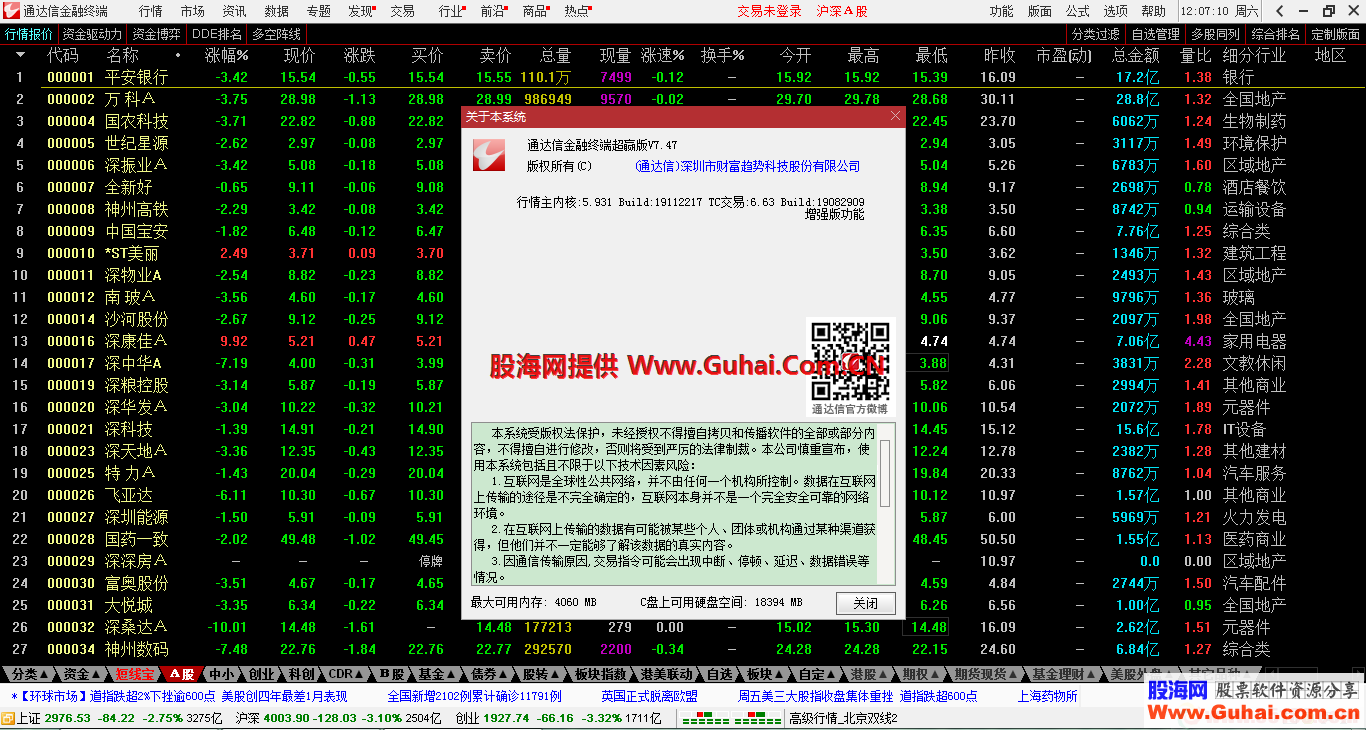
Task: Click news headline 全国新增2102例累计确诊11791例
Action: click(474, 696)
